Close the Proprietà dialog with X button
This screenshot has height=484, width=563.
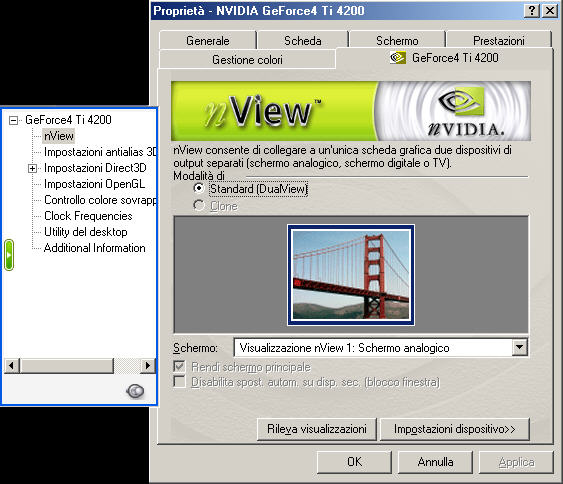coord(550,11)
